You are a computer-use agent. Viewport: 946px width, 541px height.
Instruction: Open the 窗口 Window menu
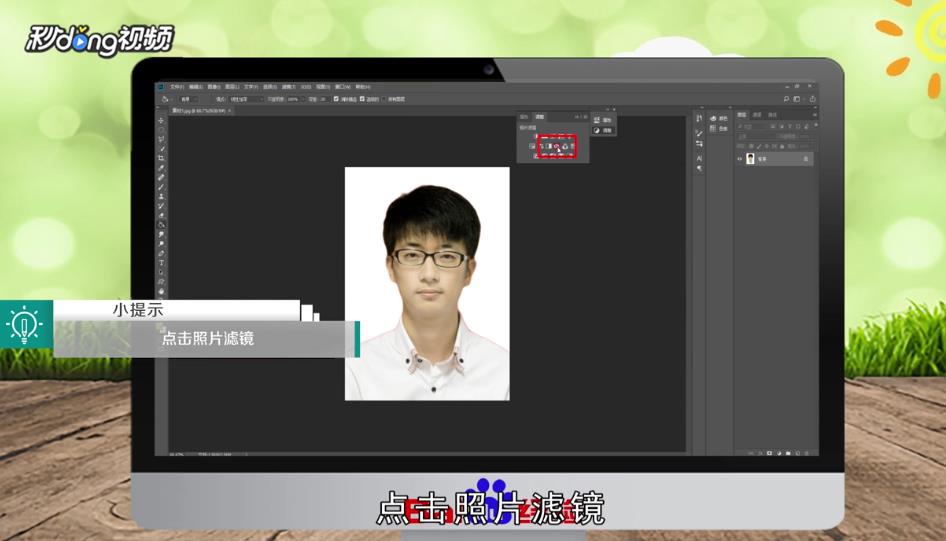343,87
